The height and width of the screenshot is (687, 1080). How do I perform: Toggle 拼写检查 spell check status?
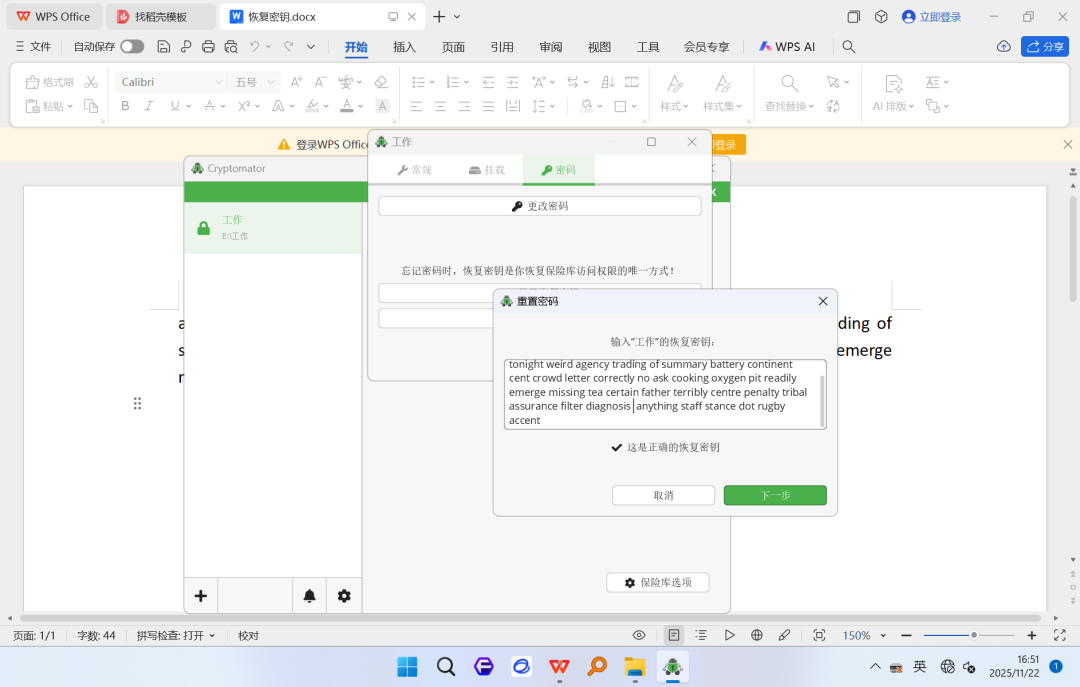click(176, 635)
